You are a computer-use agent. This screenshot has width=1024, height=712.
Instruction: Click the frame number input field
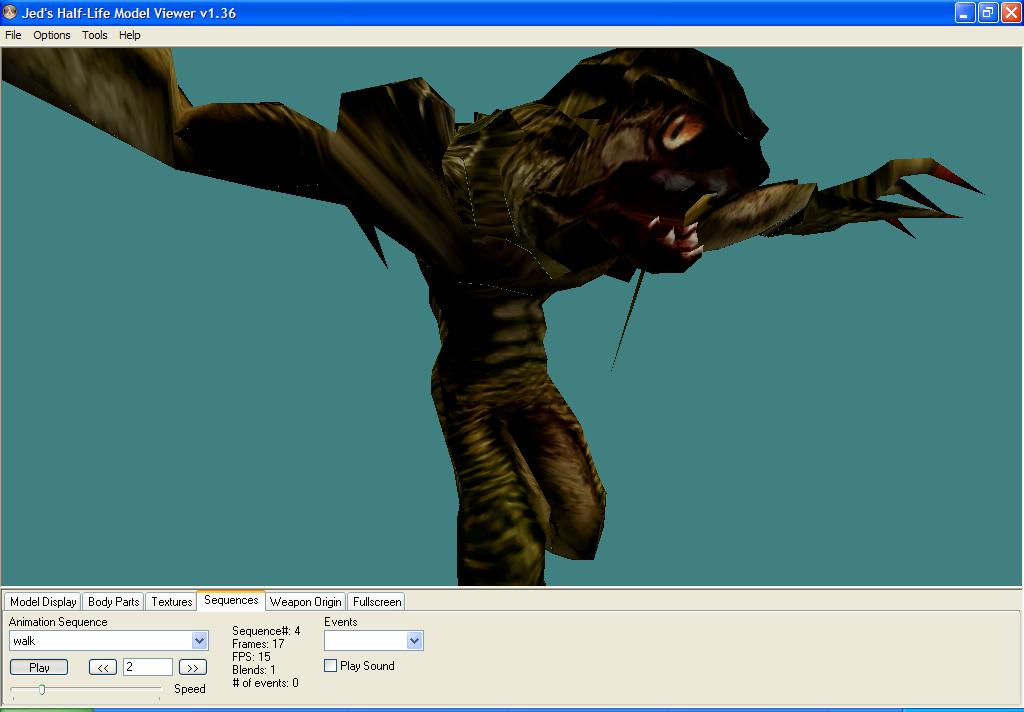tap(148, 667)
